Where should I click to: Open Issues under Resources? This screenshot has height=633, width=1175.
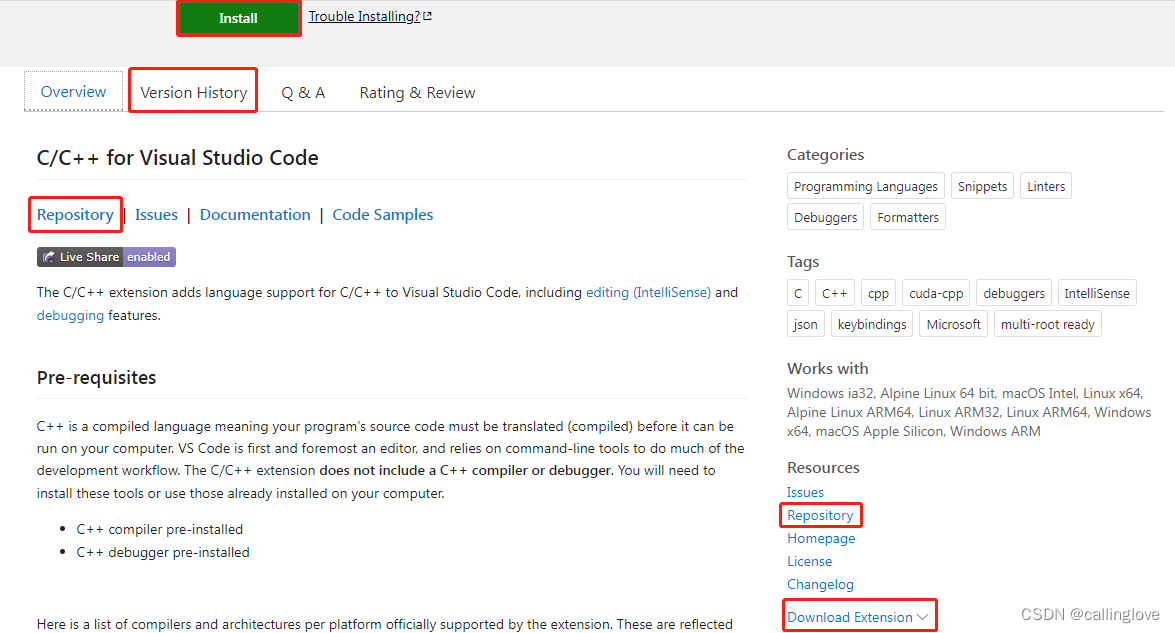(805, 492)
